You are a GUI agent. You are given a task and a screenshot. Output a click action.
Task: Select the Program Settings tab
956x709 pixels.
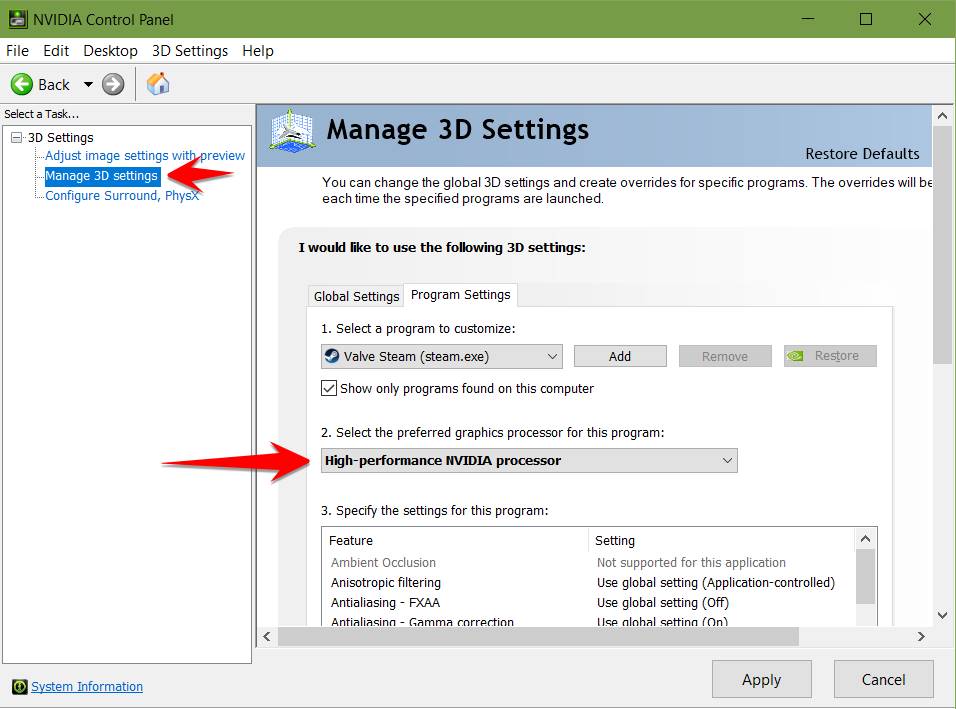tap(460, 294)
